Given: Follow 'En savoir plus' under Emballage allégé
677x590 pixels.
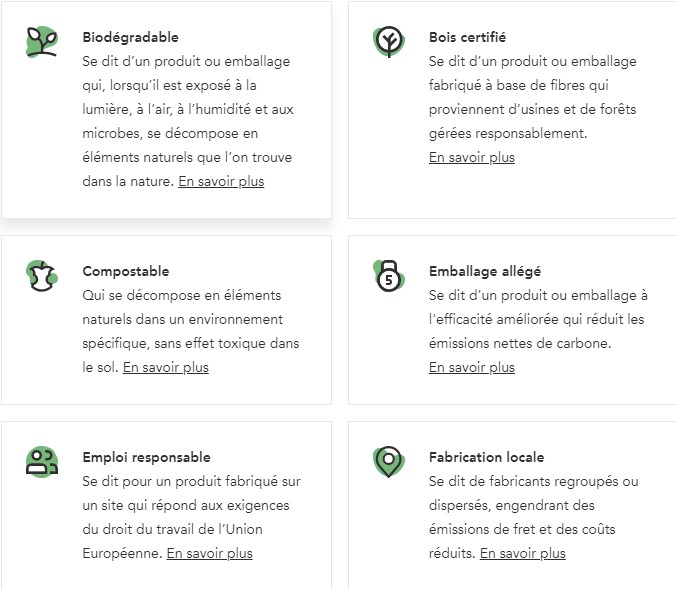Looking at the screenshot, I should (472, 368).
